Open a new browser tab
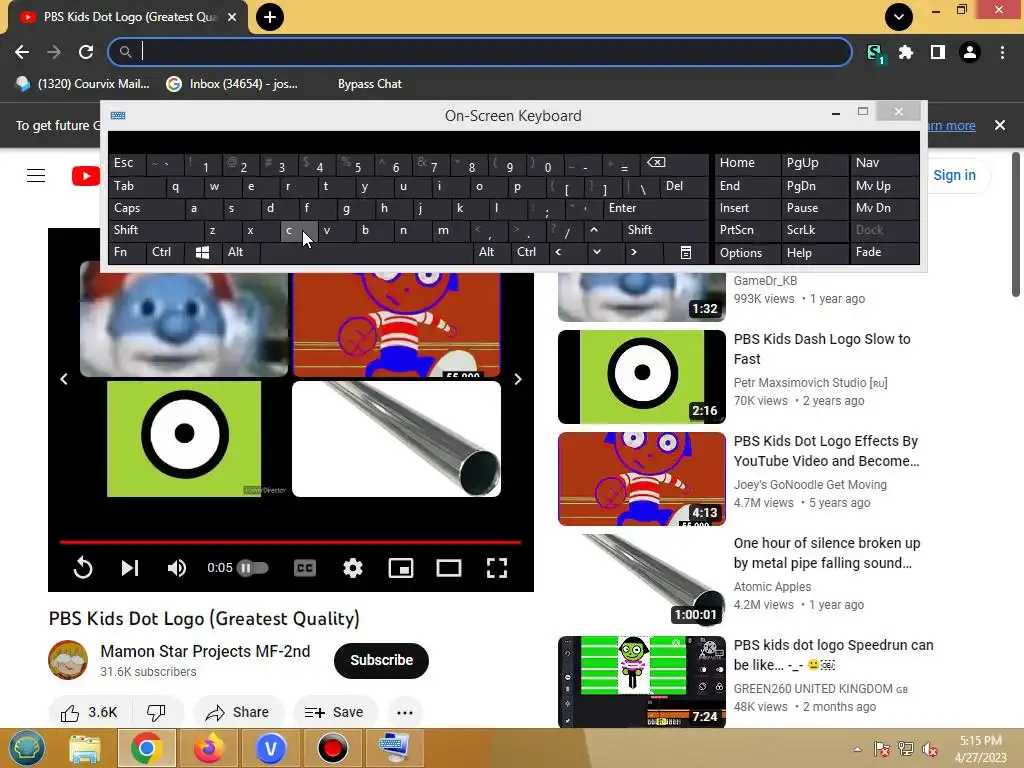Screen dimensions: 1024x768 pos(270,17)
